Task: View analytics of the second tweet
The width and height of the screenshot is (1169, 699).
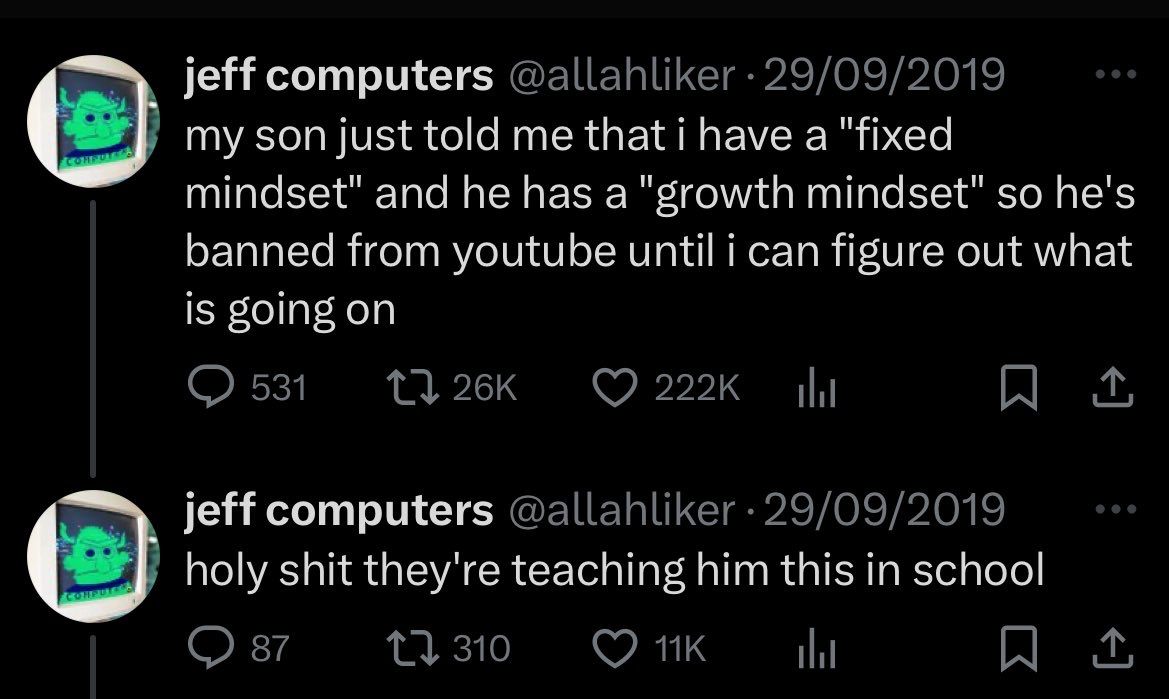Action: tap(816, 648)
